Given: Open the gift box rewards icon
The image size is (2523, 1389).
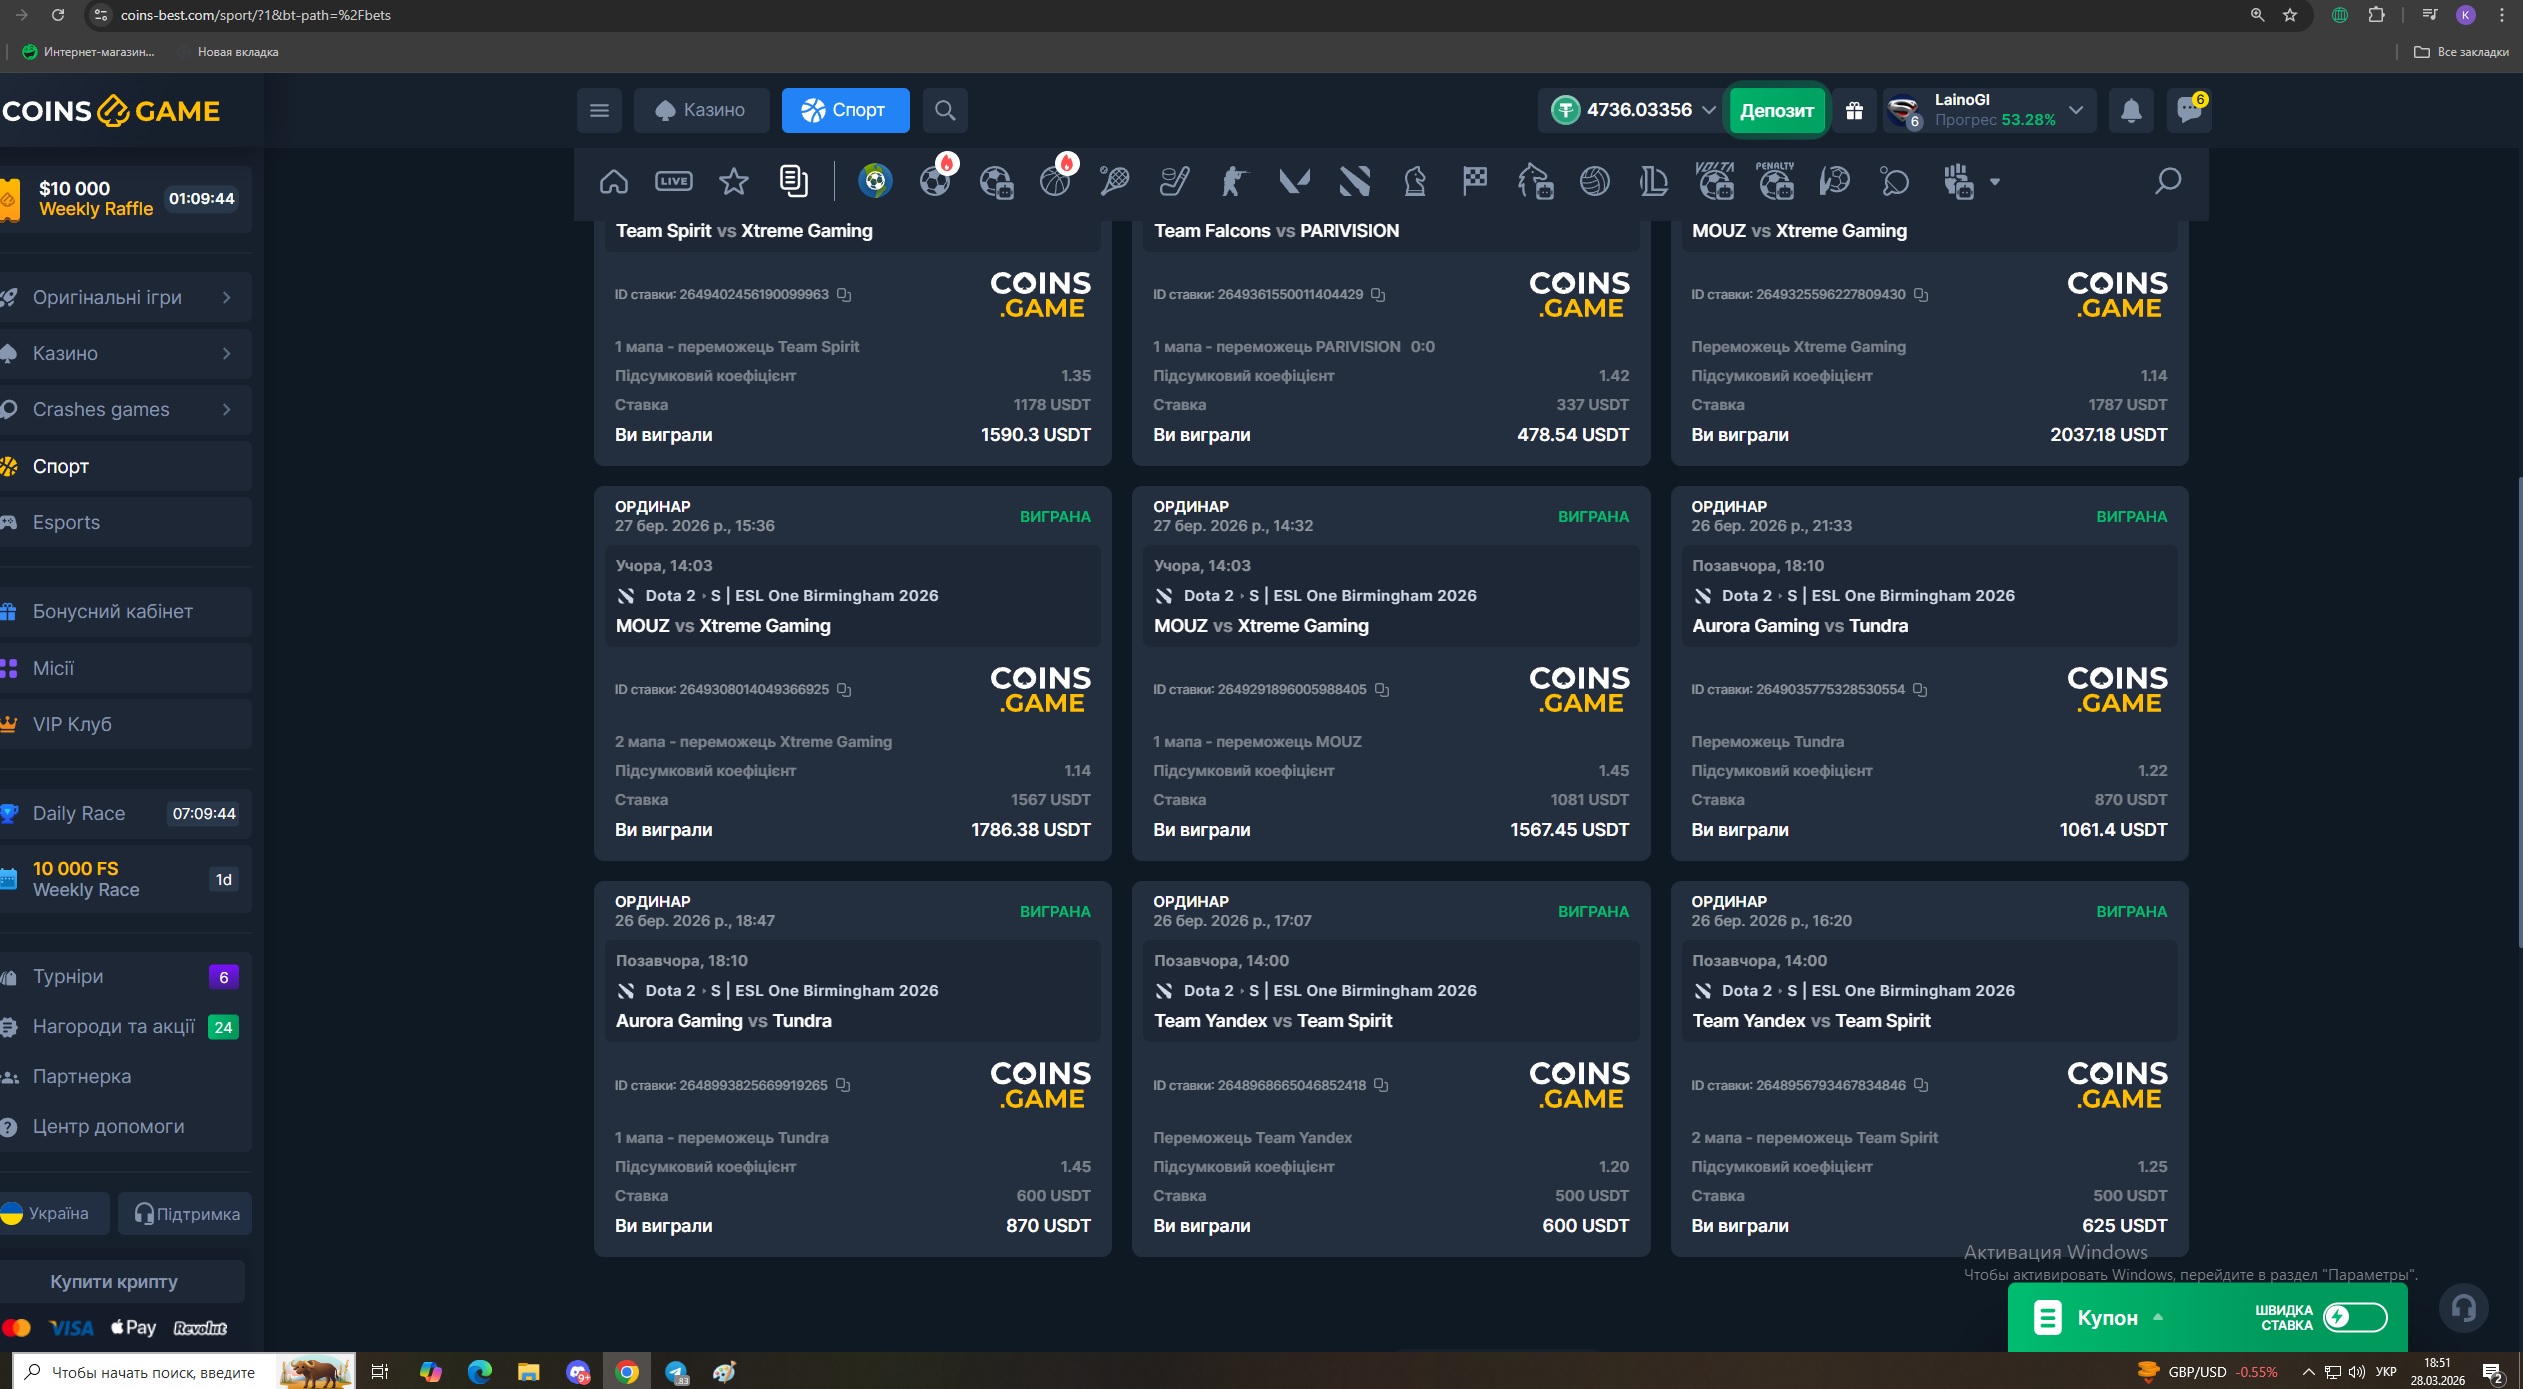Looking at the screenshot, I should pos(1854,111).
